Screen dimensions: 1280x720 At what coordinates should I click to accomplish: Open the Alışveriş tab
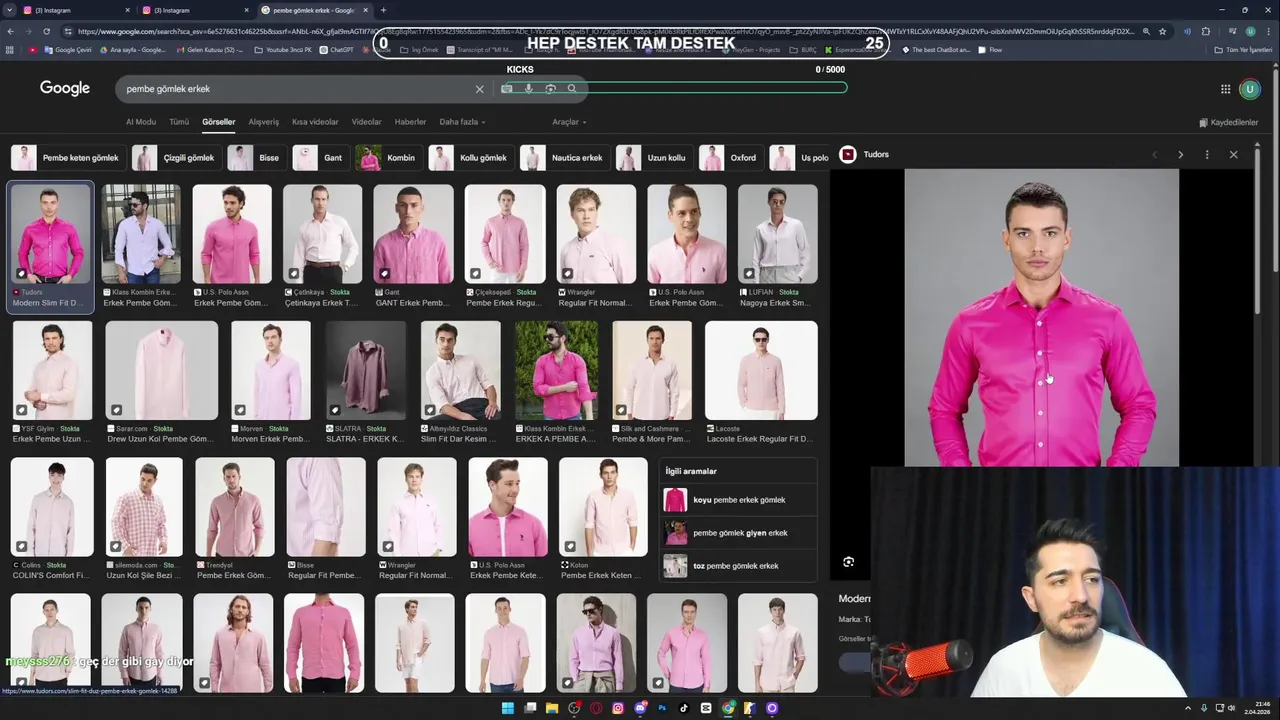(263, 122)
